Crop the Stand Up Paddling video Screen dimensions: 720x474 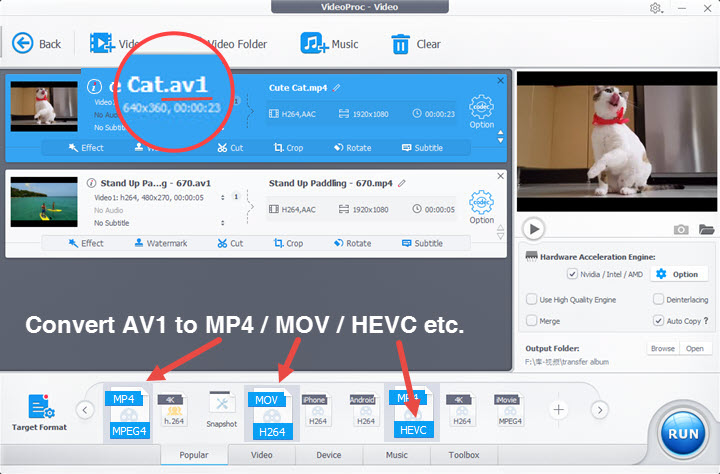click(x=288, y=243)
